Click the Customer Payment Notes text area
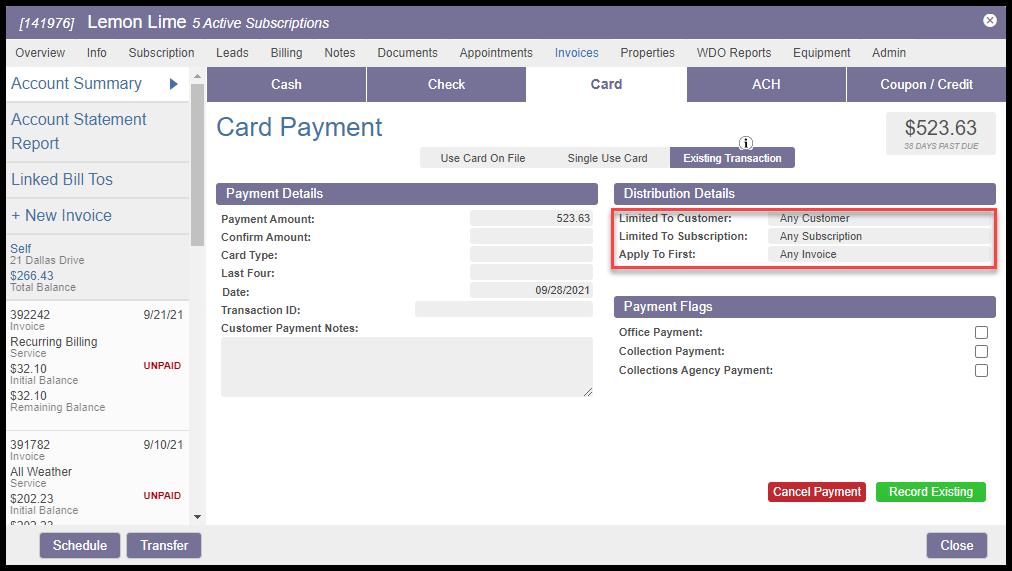The width and height of the screenshot is (1012, 571). tap(406, 367)
